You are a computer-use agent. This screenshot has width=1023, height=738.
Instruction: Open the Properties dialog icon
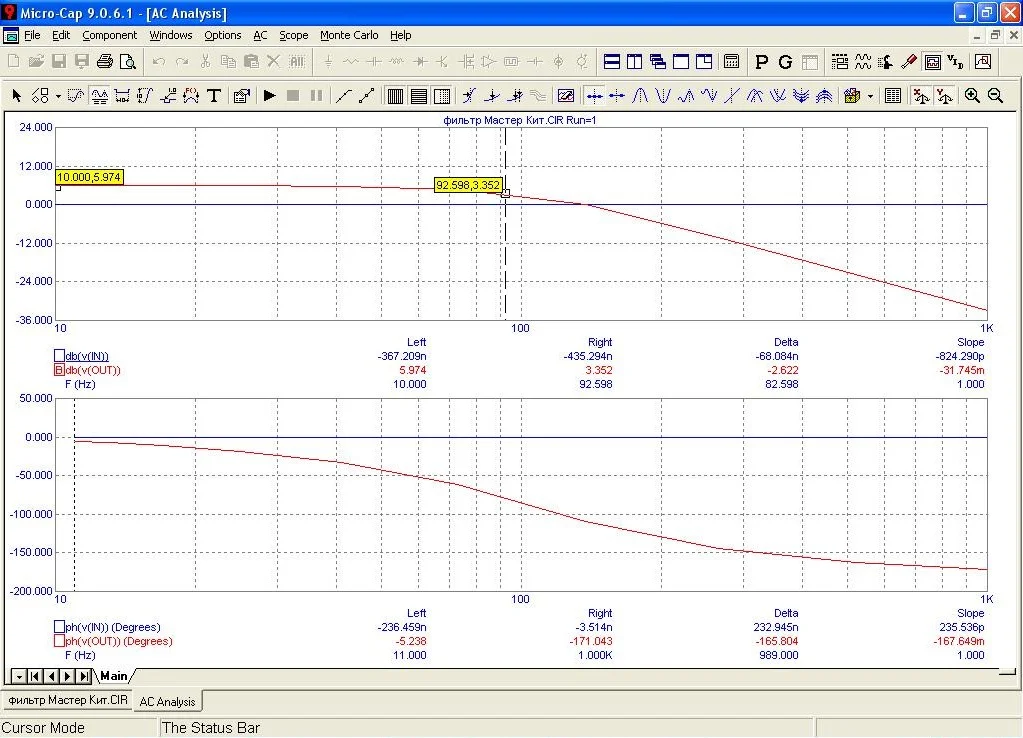pos(241,96)
